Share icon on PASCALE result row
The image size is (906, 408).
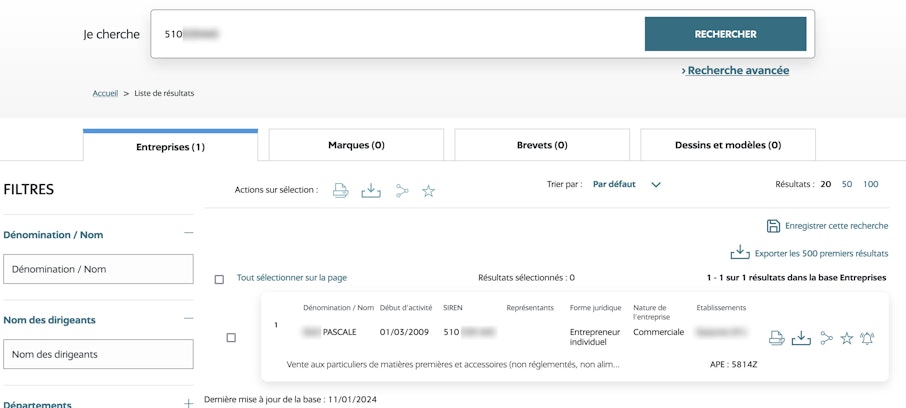(x=827, y=338)
